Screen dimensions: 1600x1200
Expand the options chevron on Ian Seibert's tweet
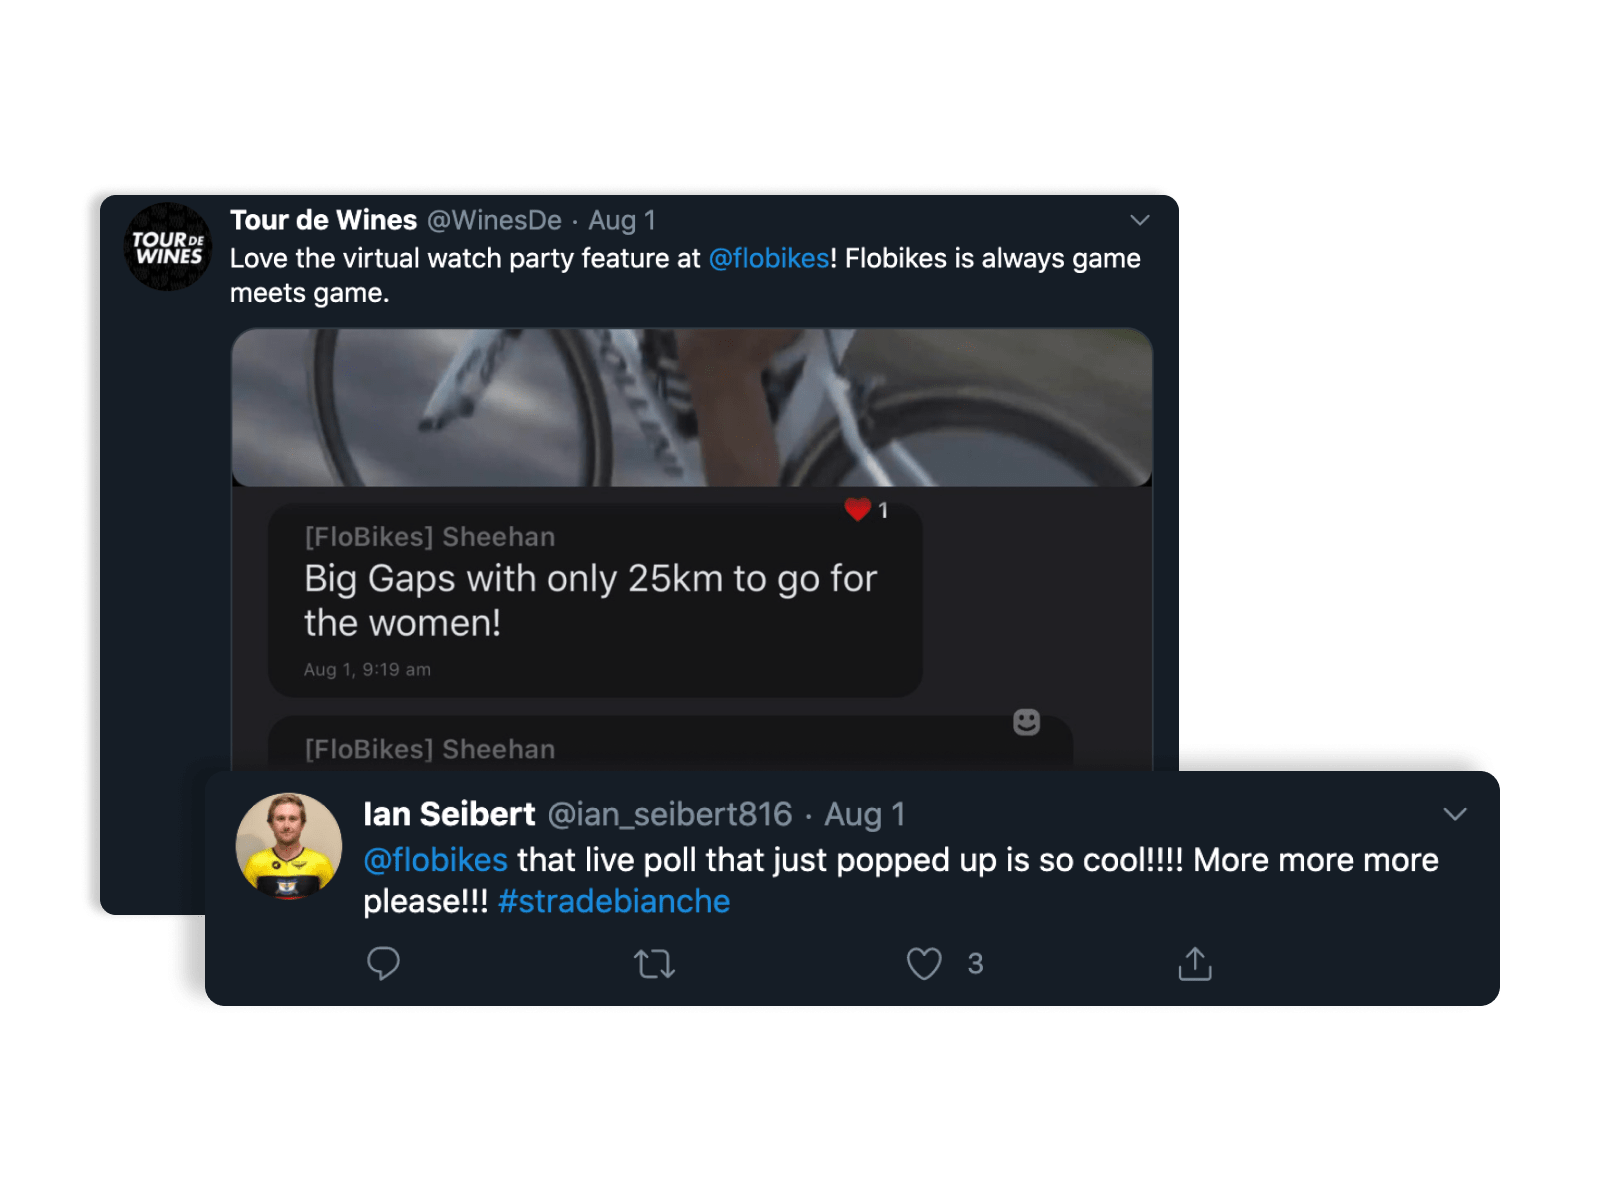click(1455, 814)
